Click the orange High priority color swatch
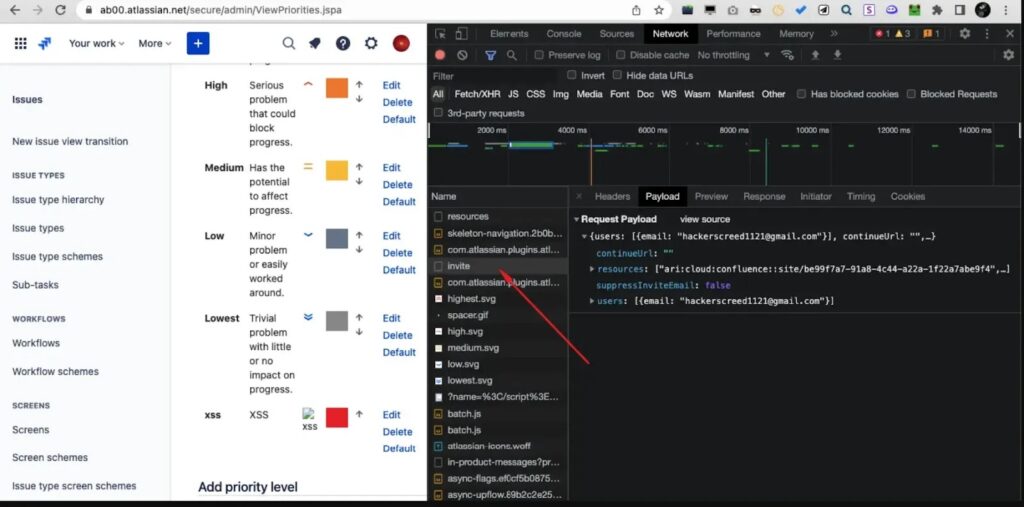The width and height of the screenshot is (1024, 507). coord(337,88)
